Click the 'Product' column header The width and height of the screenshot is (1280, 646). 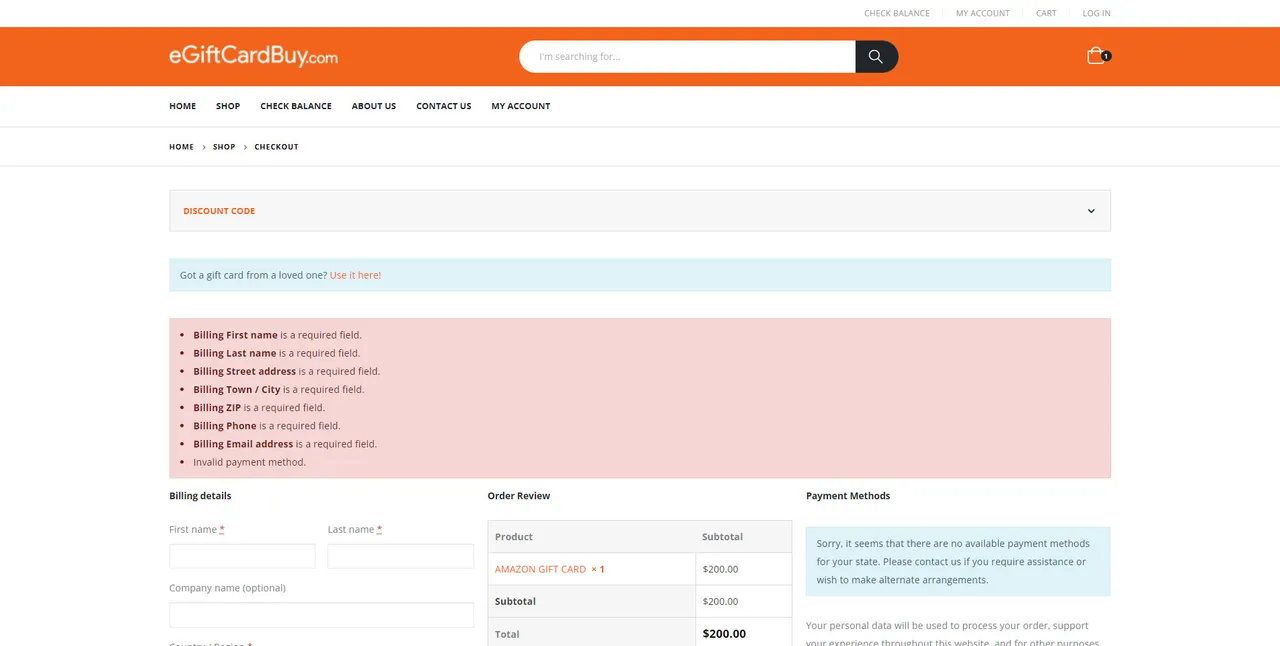(514, 537)
